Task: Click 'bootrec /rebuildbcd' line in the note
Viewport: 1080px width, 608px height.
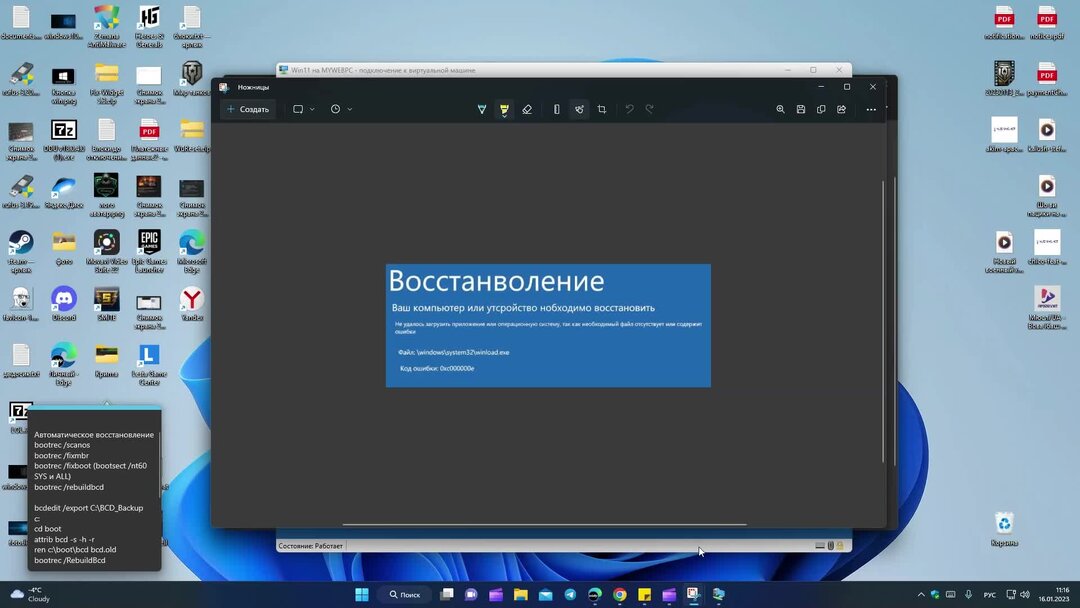Action: [69, 488]
